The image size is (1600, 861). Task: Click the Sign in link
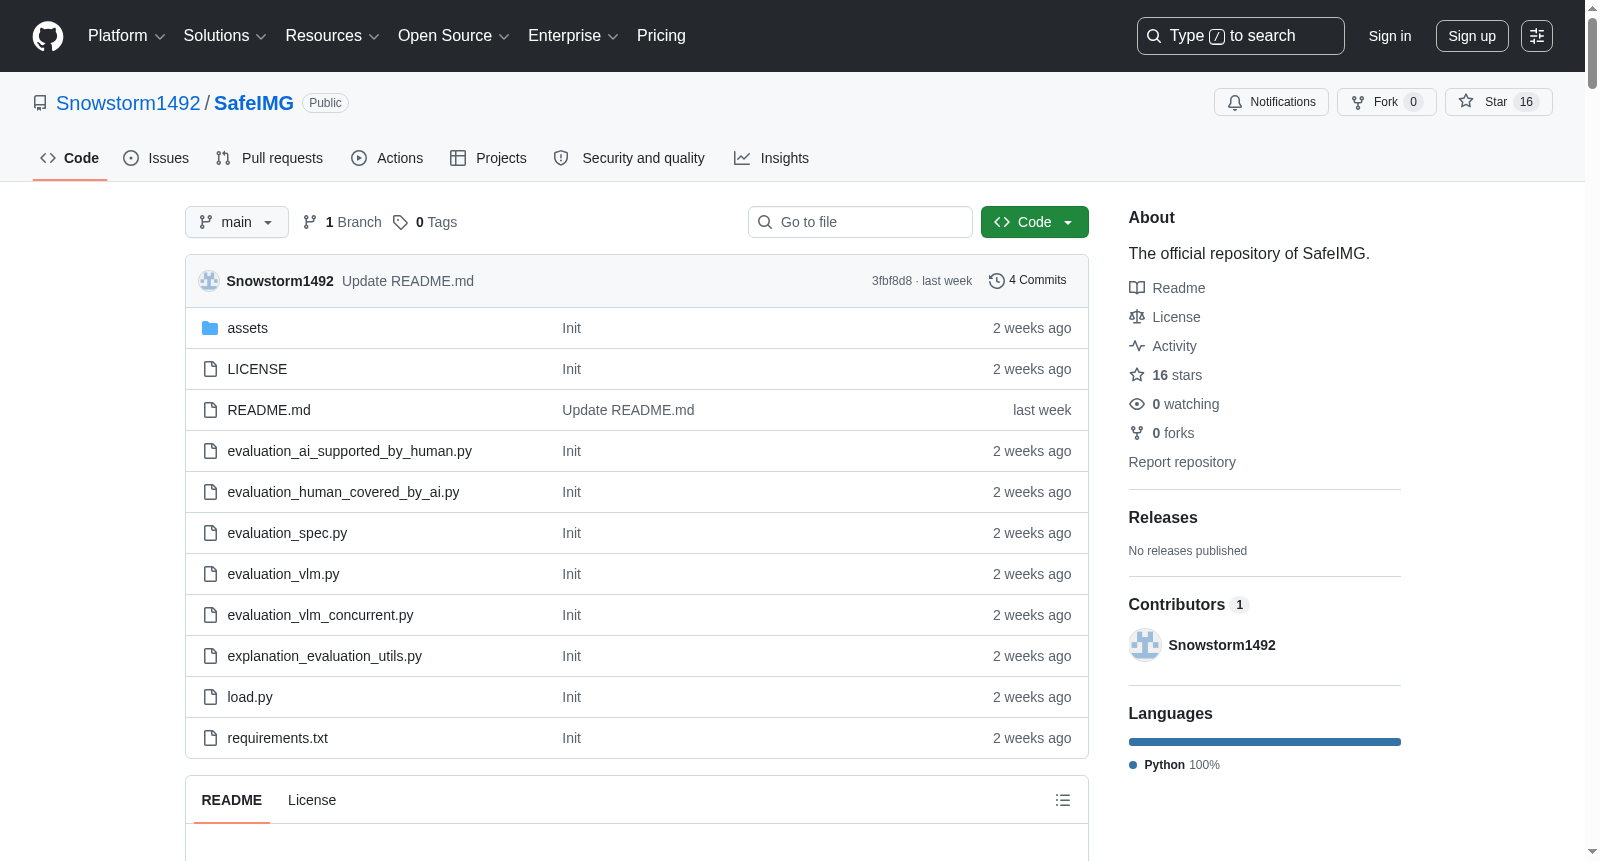tap(1390, 36)
